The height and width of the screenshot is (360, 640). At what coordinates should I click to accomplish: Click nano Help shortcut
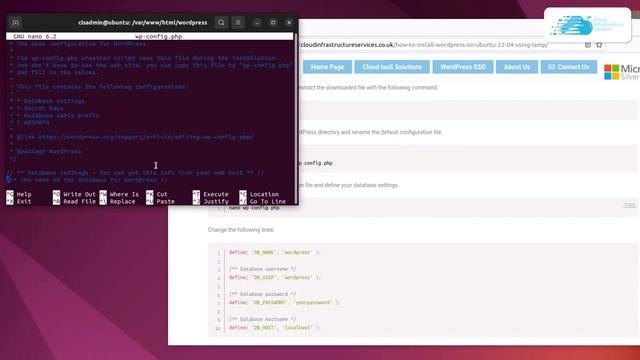(19, 194)
